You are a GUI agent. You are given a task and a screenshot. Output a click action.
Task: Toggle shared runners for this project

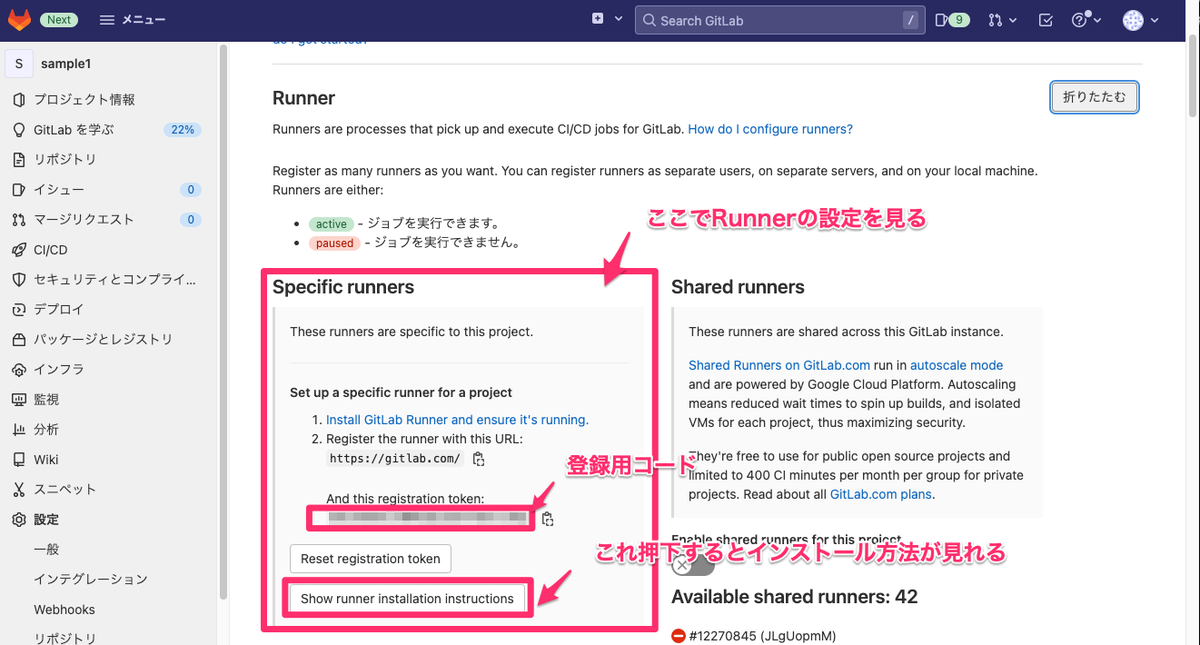[x=692, y=565]
